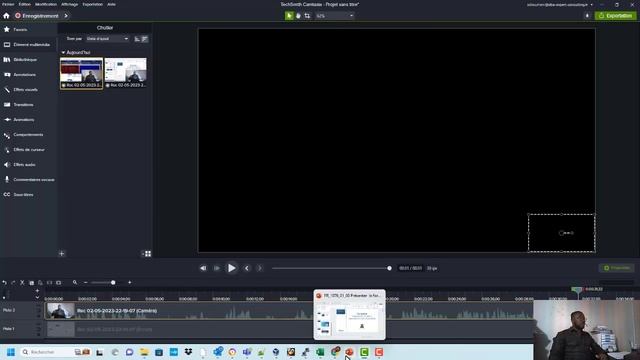Expand the track options chevron below plus
Viewport: 640px width, 360px height.
pos(37,297)
